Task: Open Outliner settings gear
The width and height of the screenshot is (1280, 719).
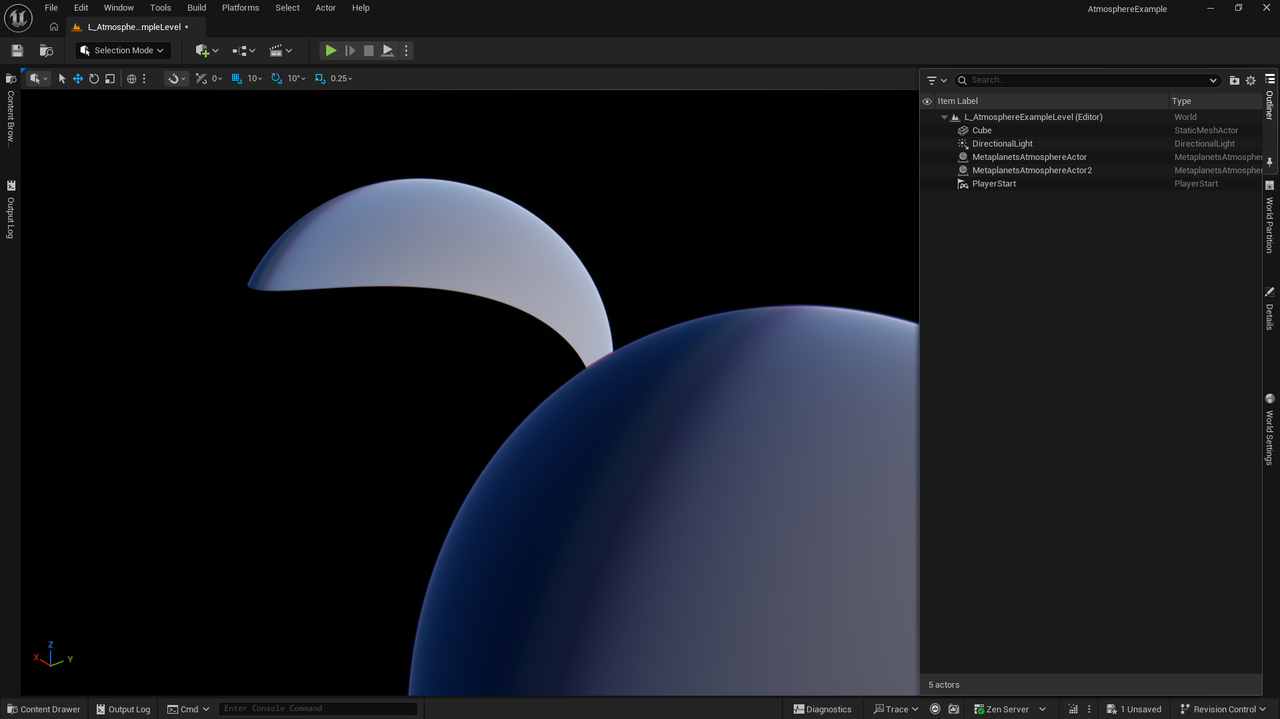Action: tap(1250, 80)
